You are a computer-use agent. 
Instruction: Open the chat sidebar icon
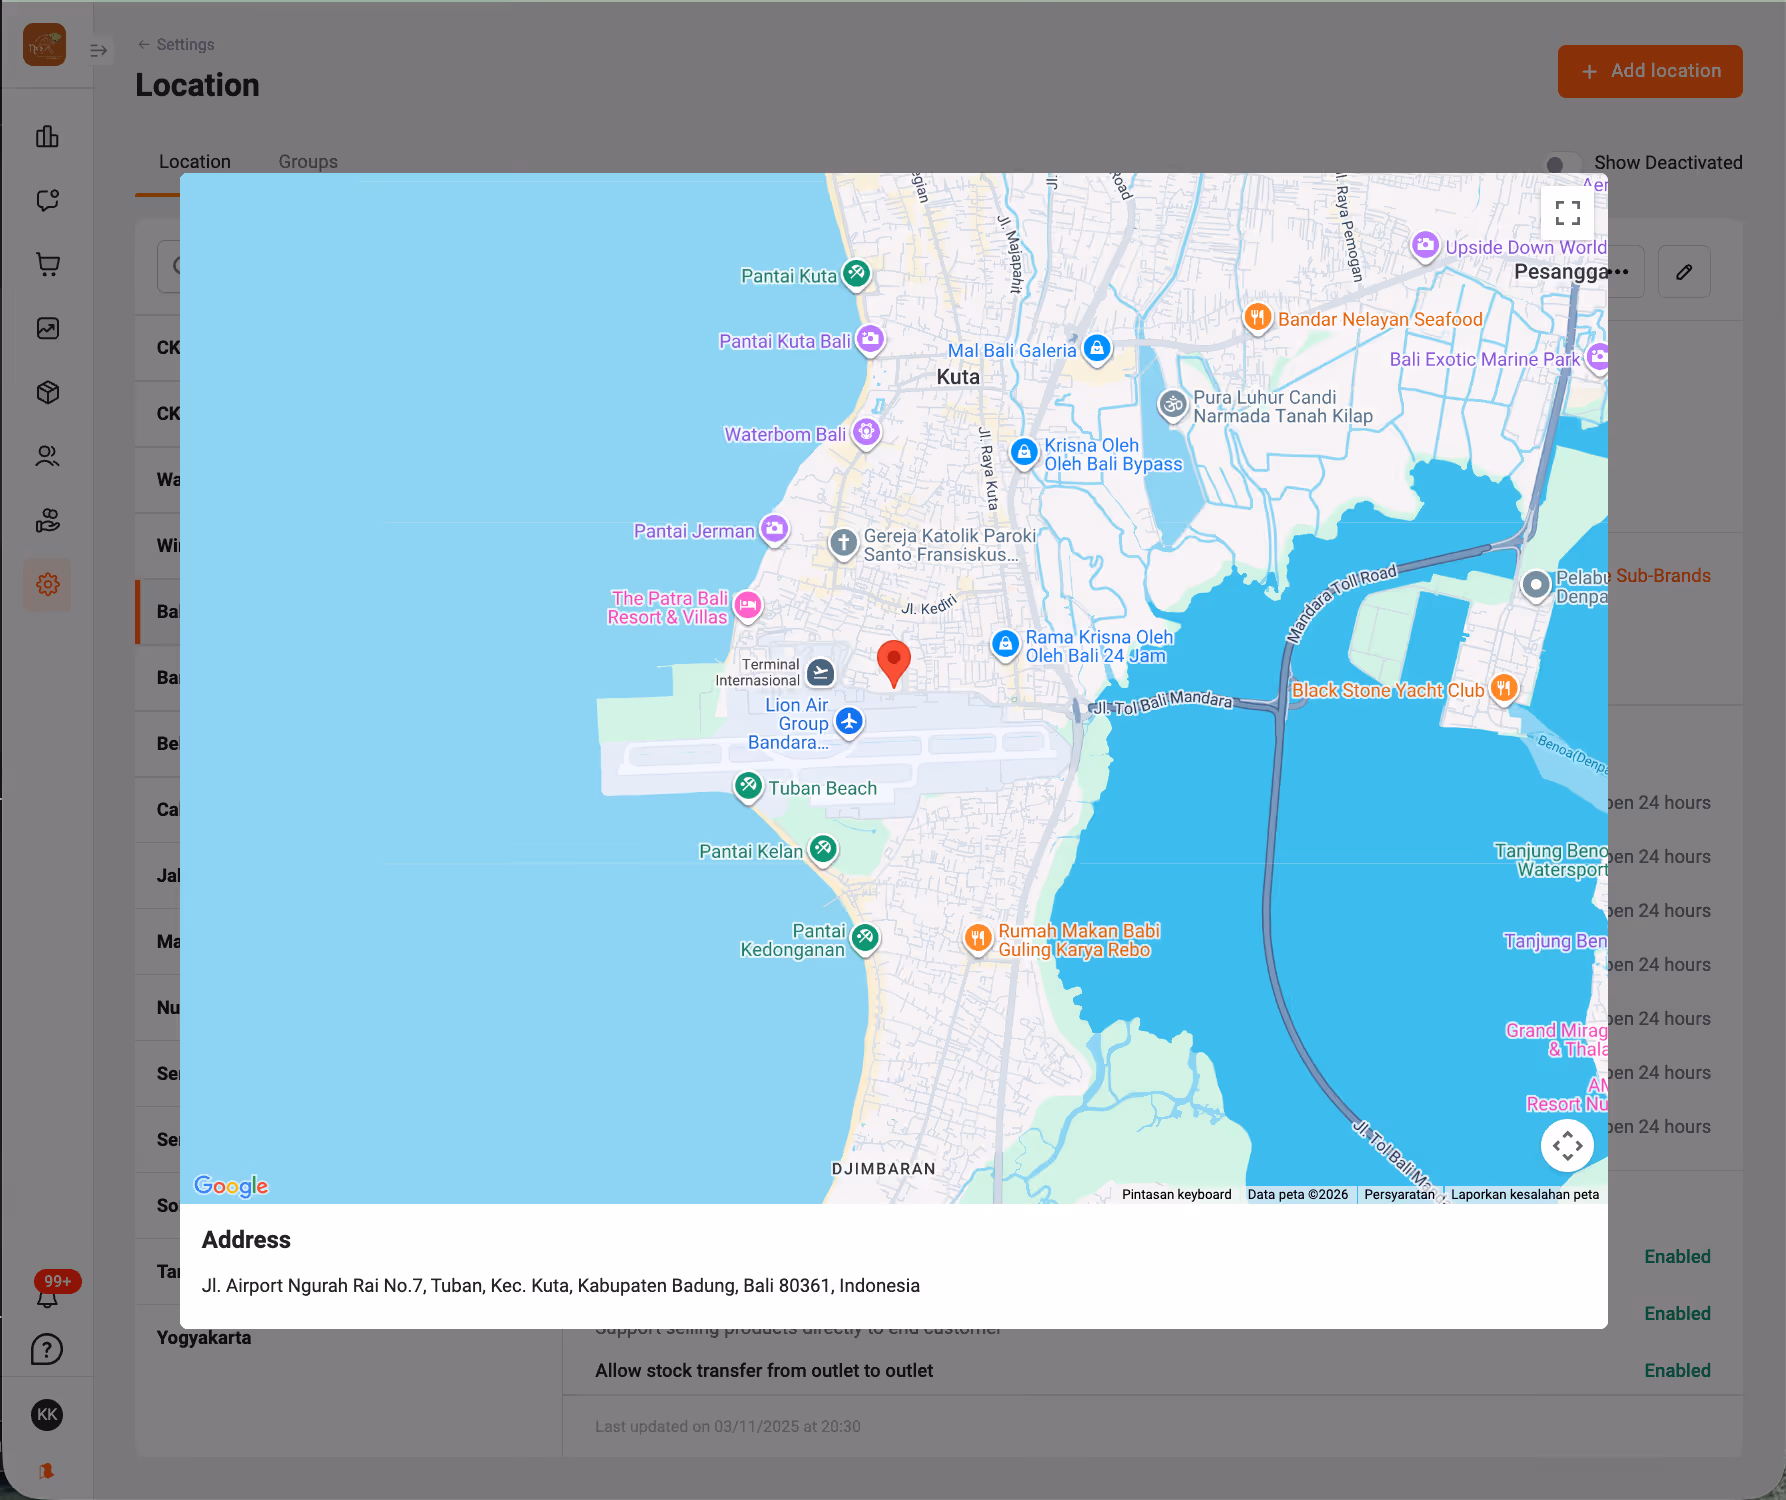pos(47,200)
